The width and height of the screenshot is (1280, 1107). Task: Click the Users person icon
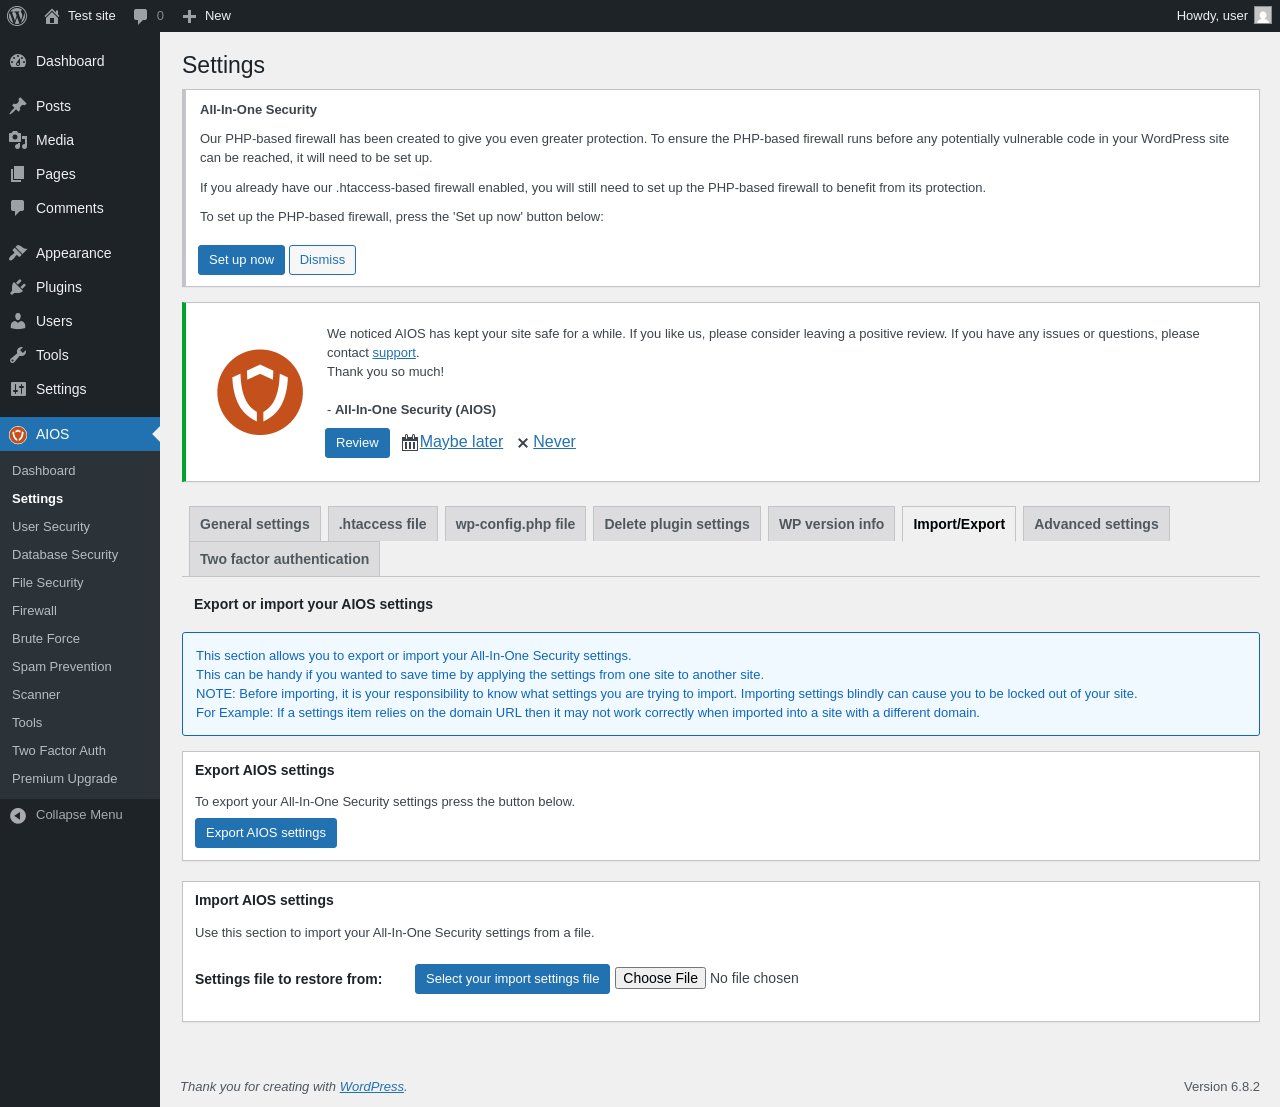click(x=18, y=321)
